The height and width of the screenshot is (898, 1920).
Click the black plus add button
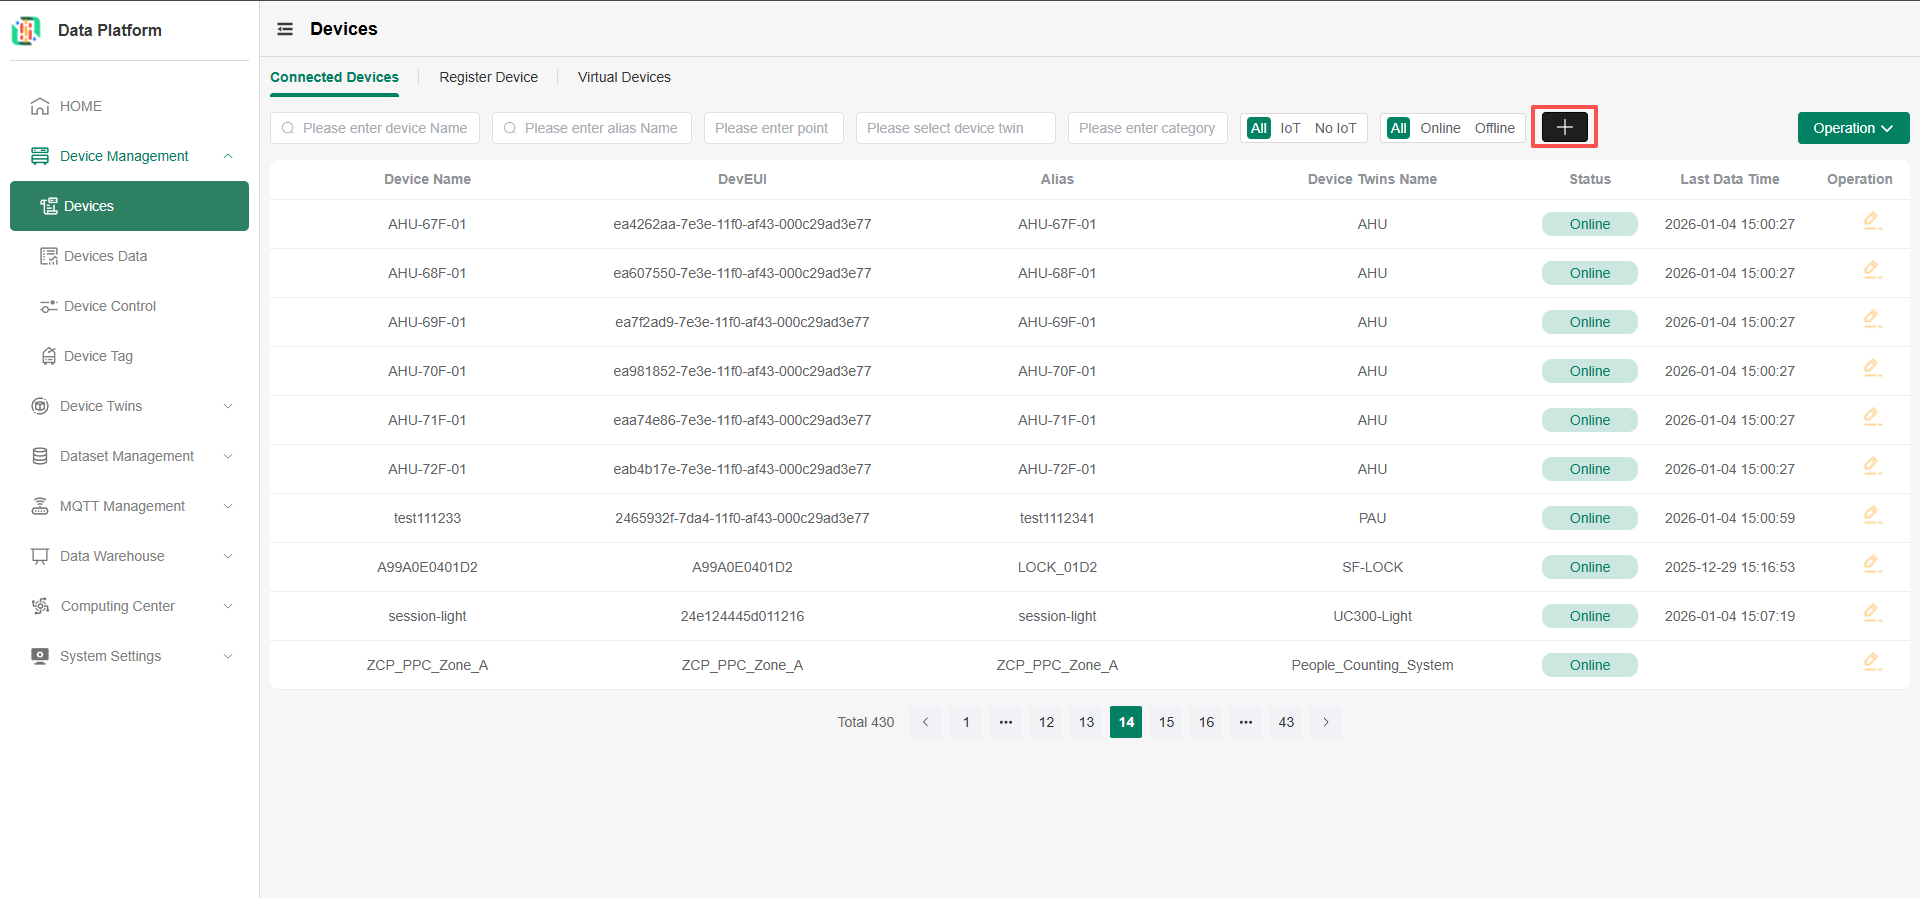pyautogui.click(x=1564, y=127)
